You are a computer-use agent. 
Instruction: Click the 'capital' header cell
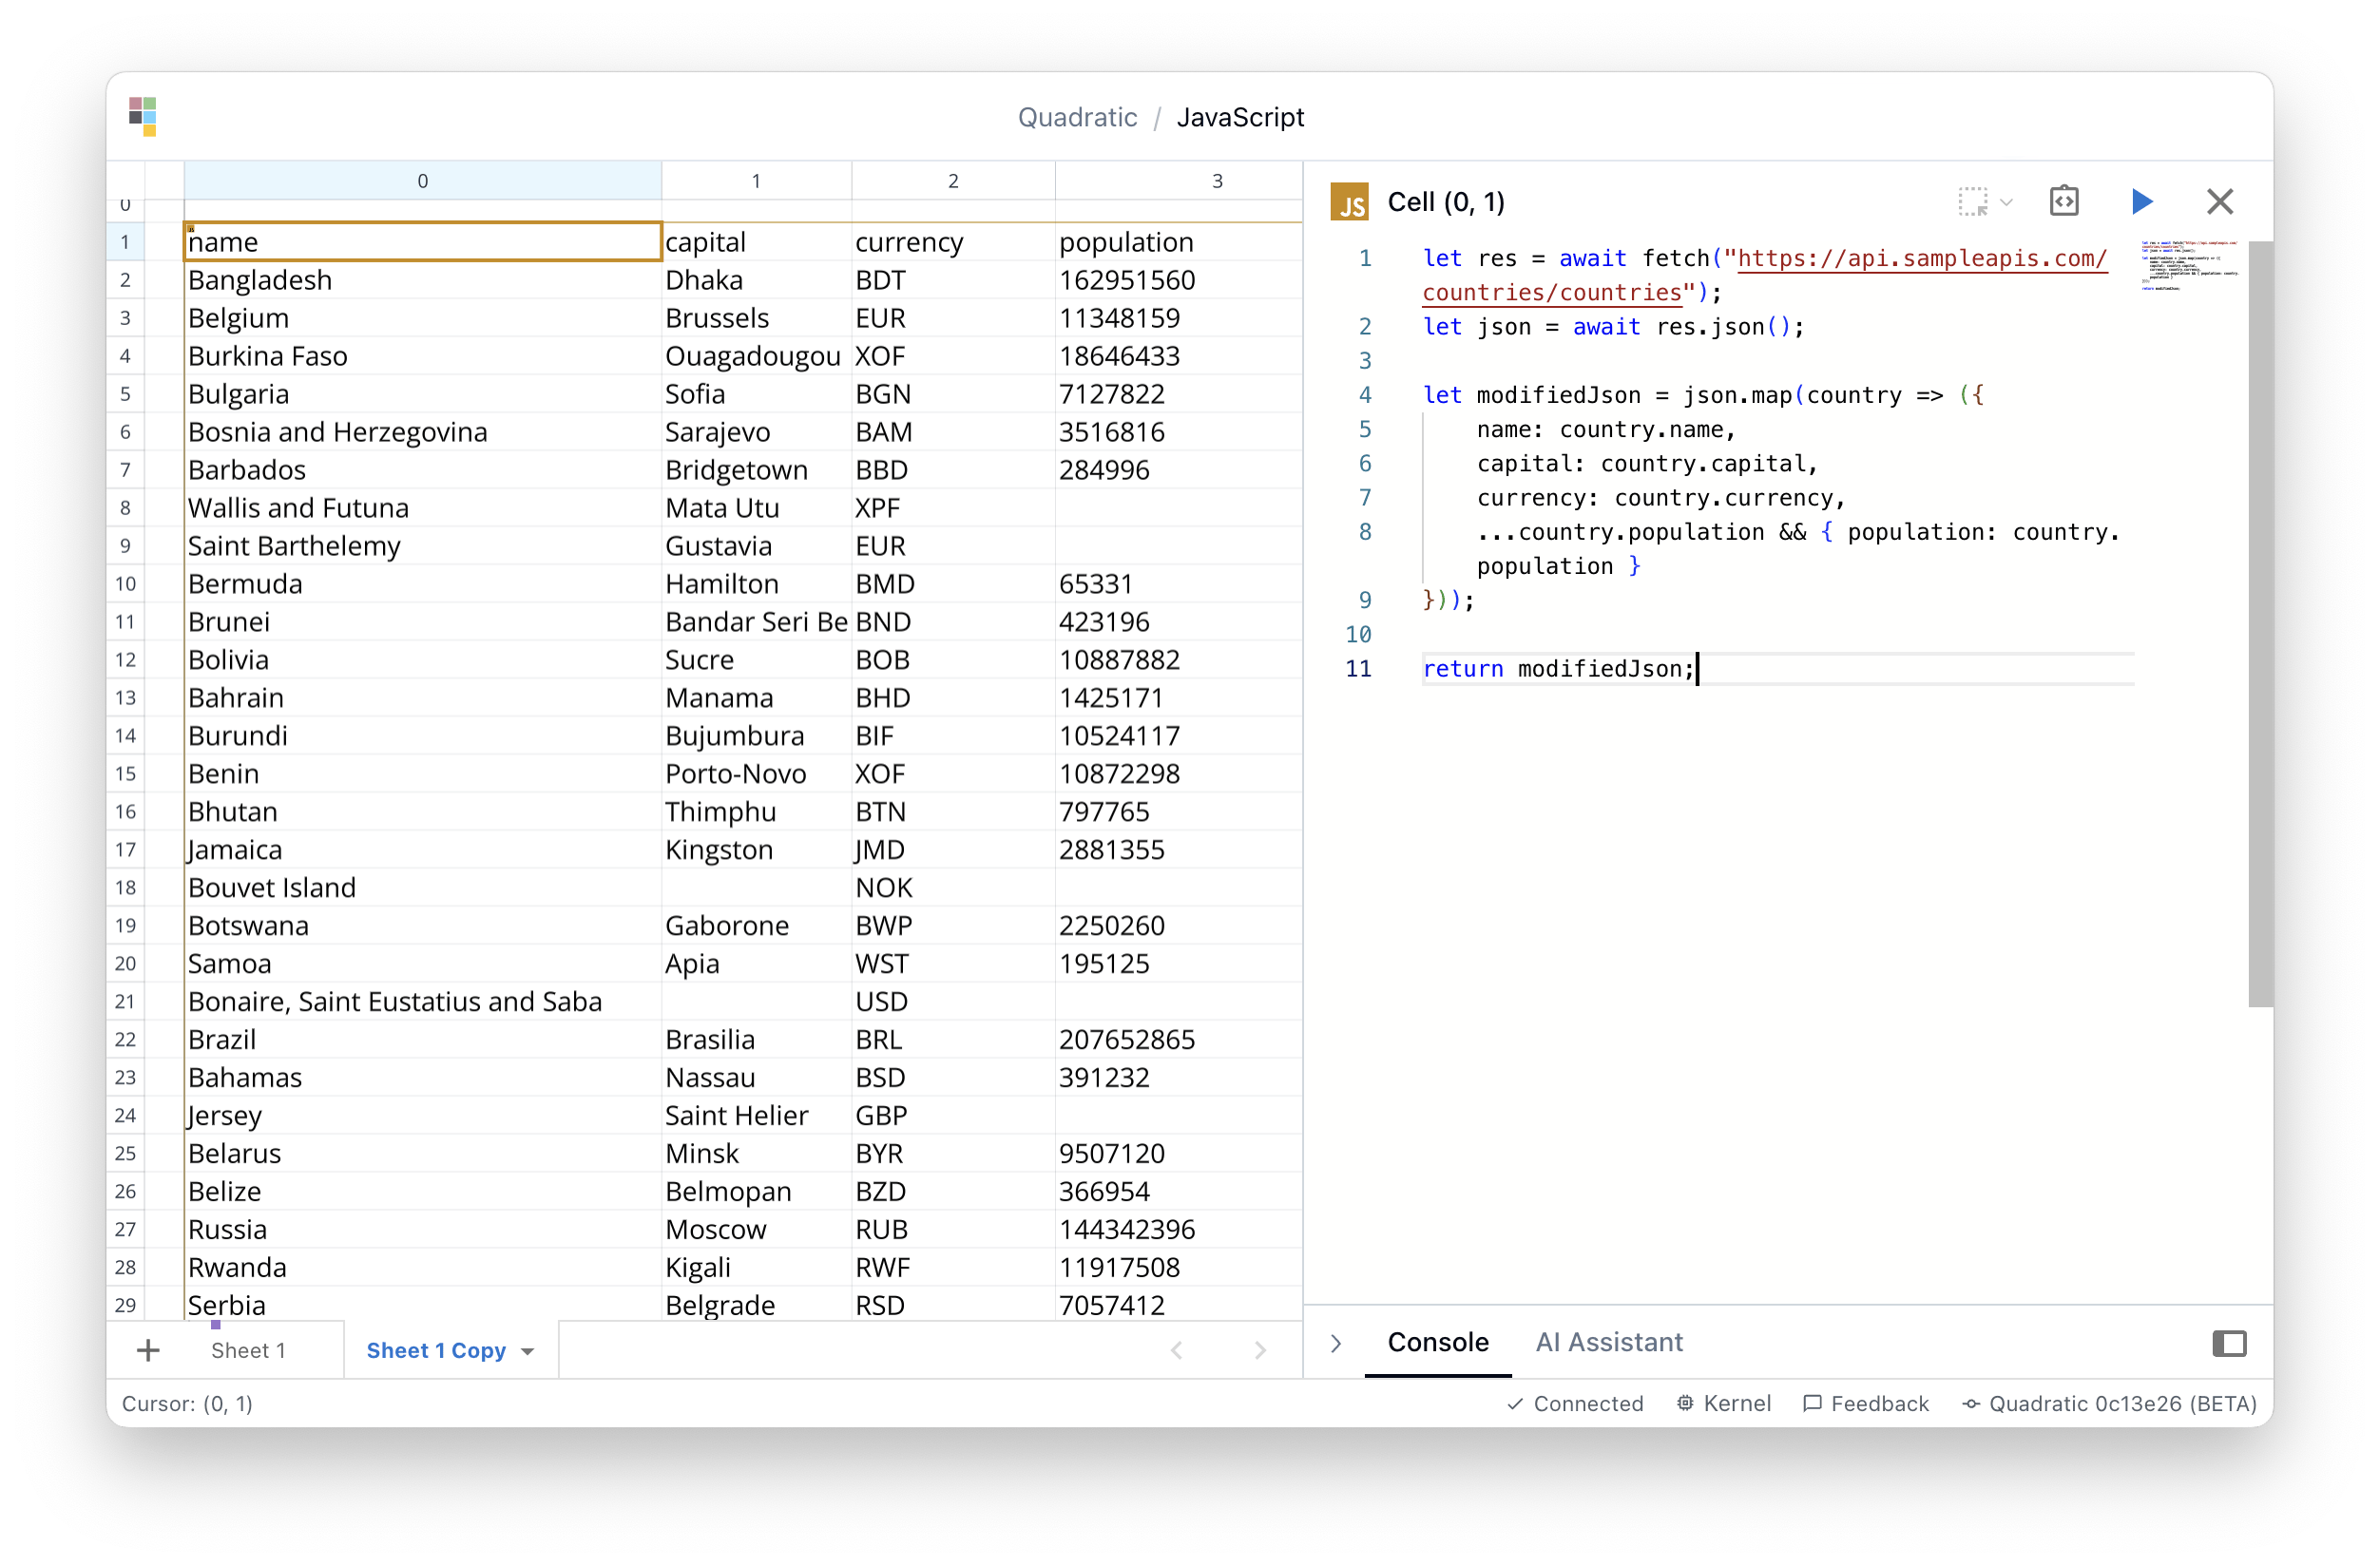point(756,242)
